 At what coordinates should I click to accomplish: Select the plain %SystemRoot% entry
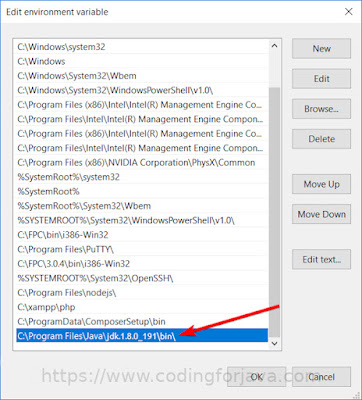click(142, 192)
